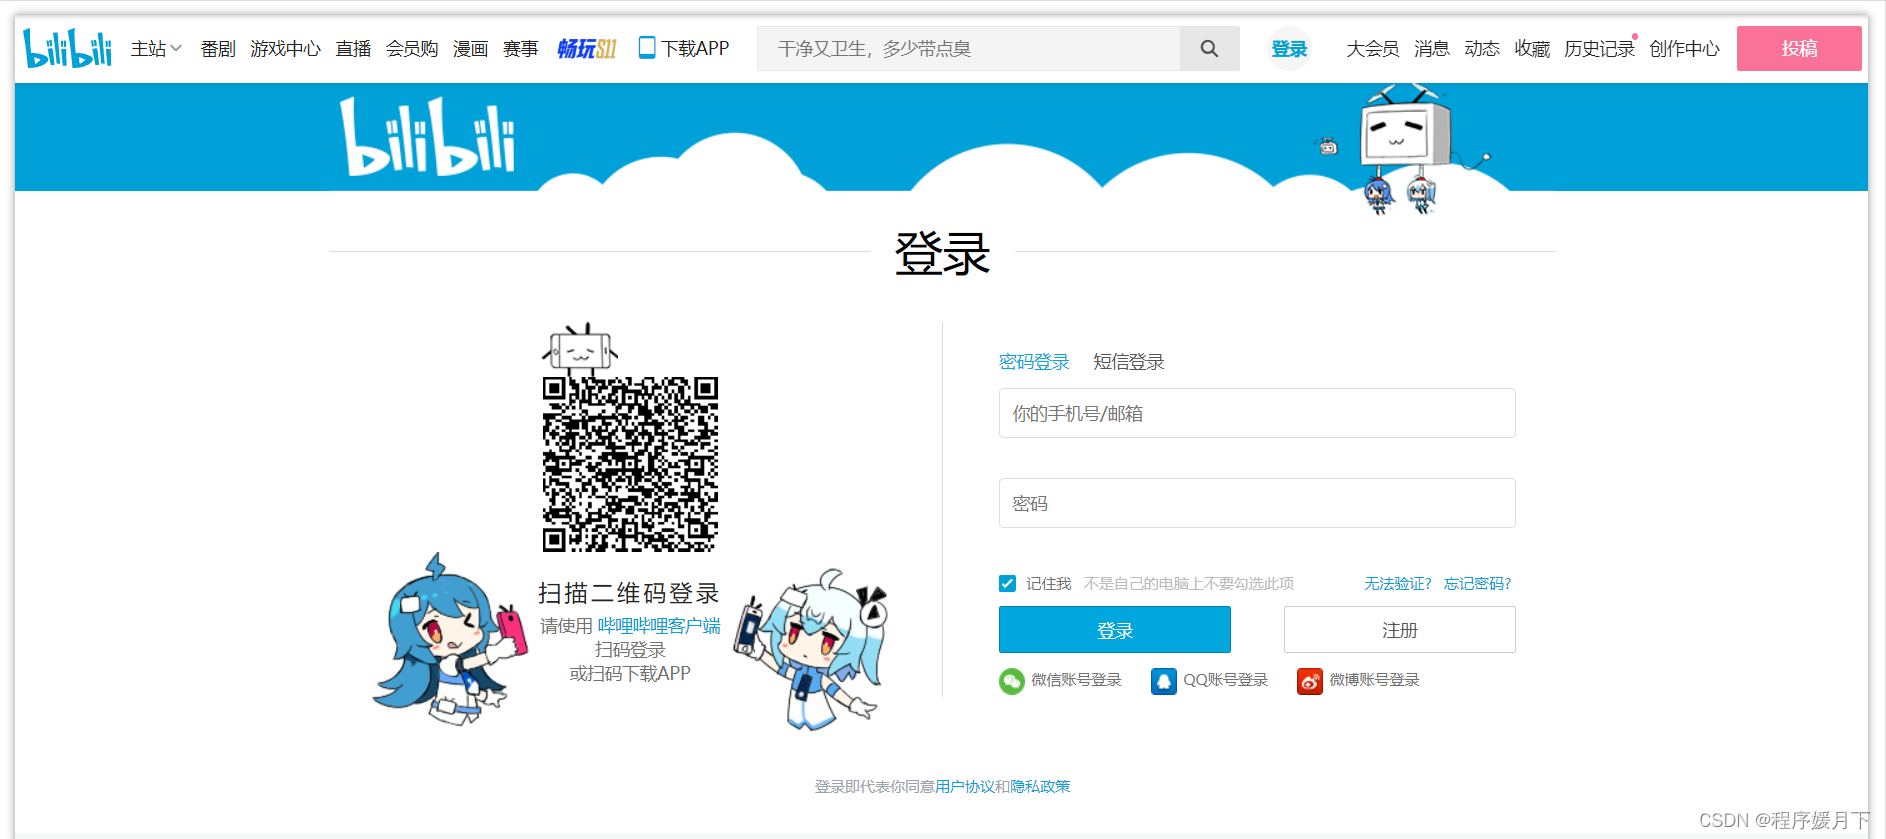Open the 隐私政策 link
The width and height of the screenshot is (1886, 839).
pos(1040,787)
